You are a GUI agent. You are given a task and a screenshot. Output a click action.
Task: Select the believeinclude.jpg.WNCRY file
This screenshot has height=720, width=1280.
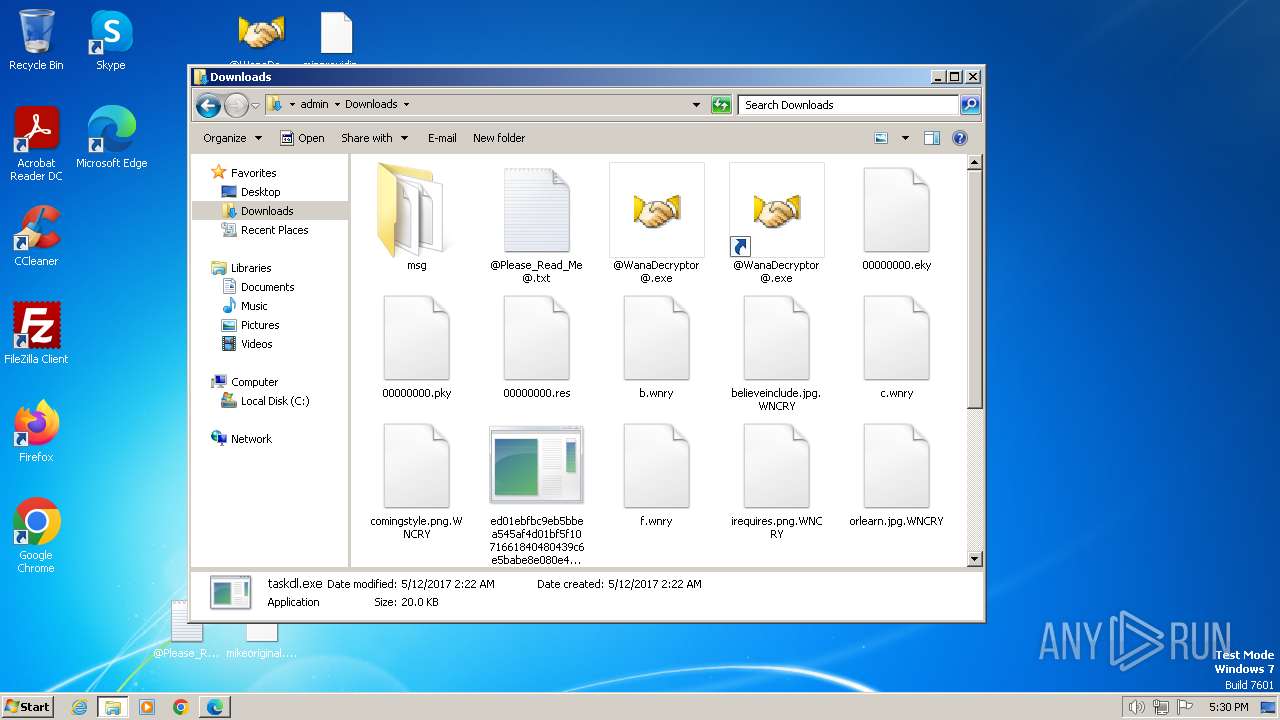tap(776, 353)
